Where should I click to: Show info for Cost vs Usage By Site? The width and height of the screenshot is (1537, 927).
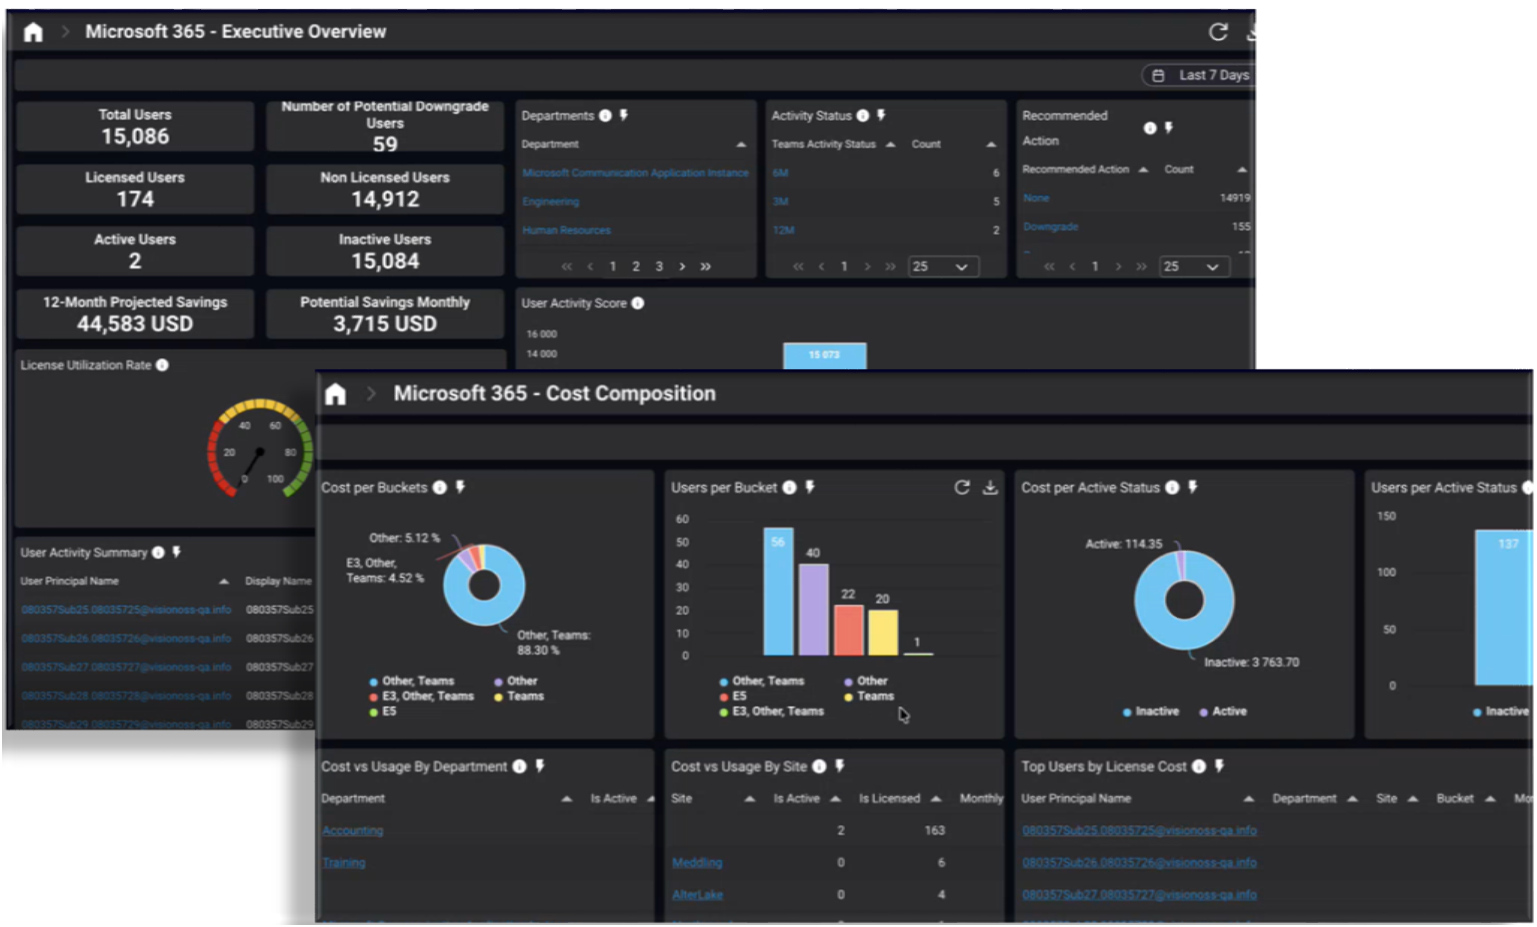pyautogui.click(x=820, y=766)
